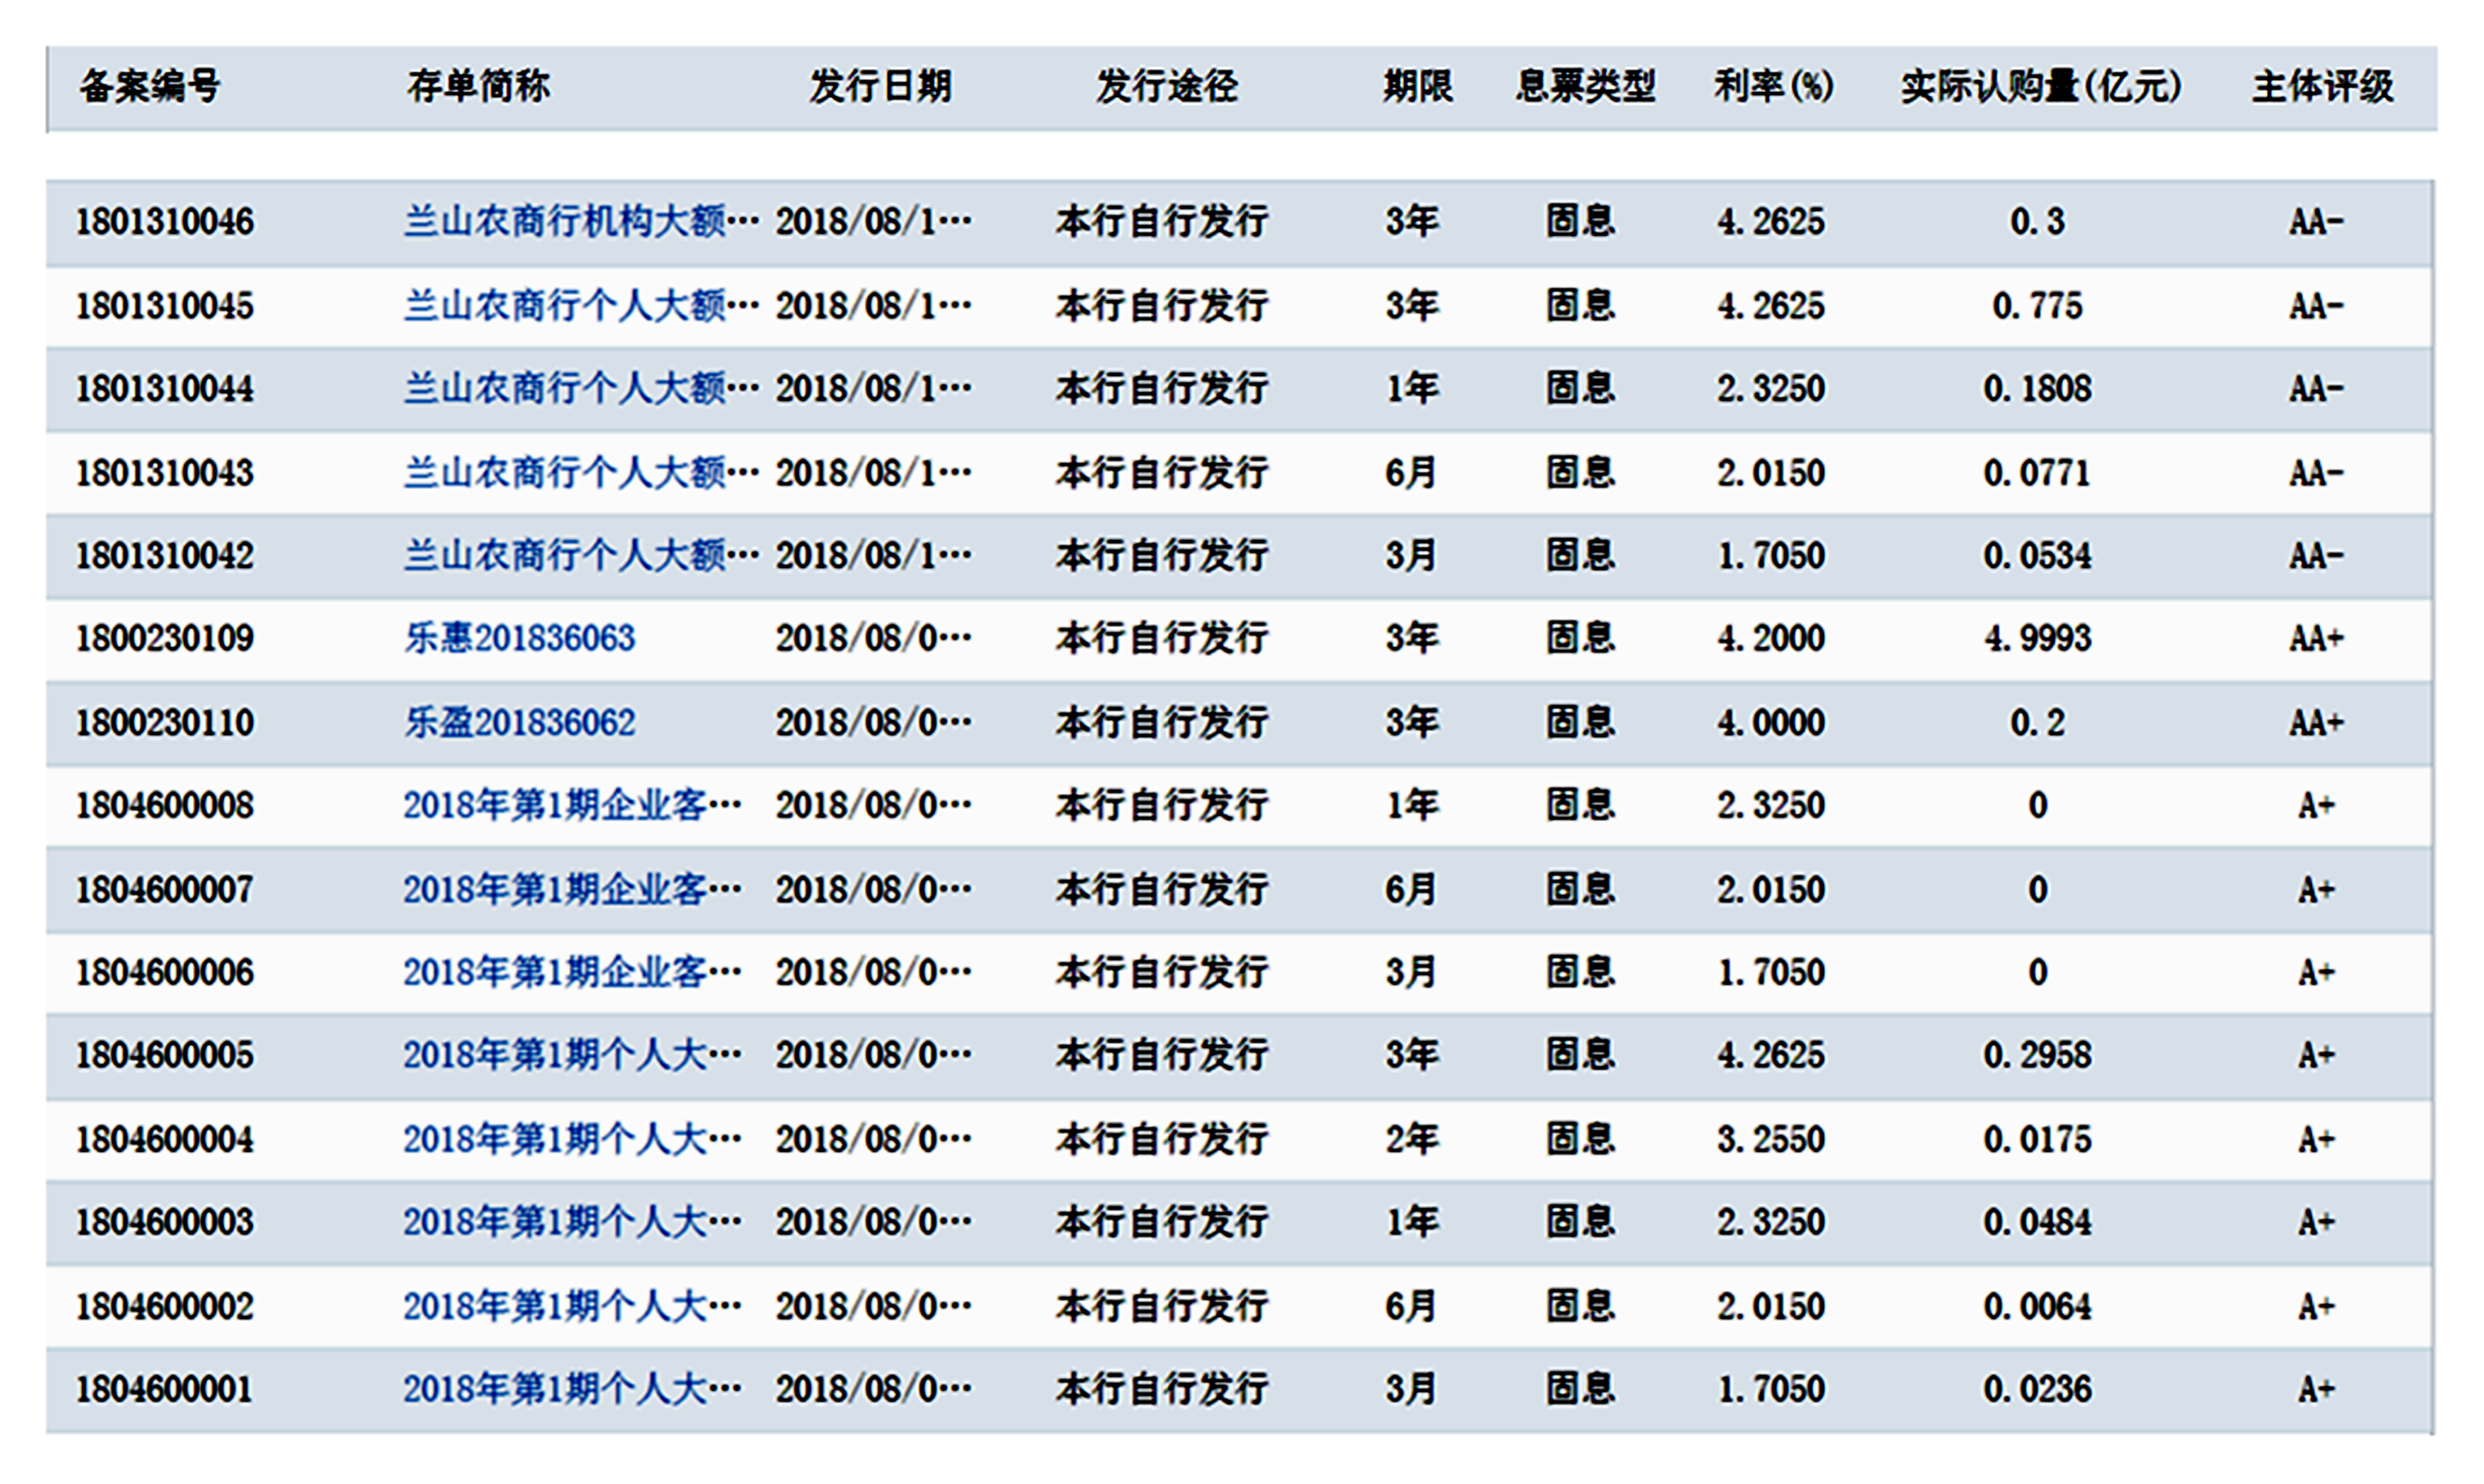Open deposit link in row 1804600006
Screen dimensions: 2484x1484
point(572,973)
